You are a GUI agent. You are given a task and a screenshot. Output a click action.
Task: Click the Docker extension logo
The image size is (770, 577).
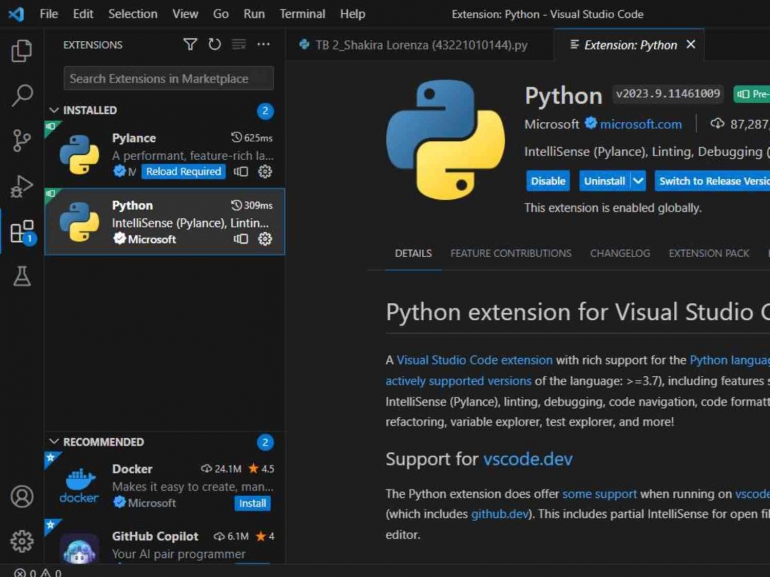click(79, 486)
